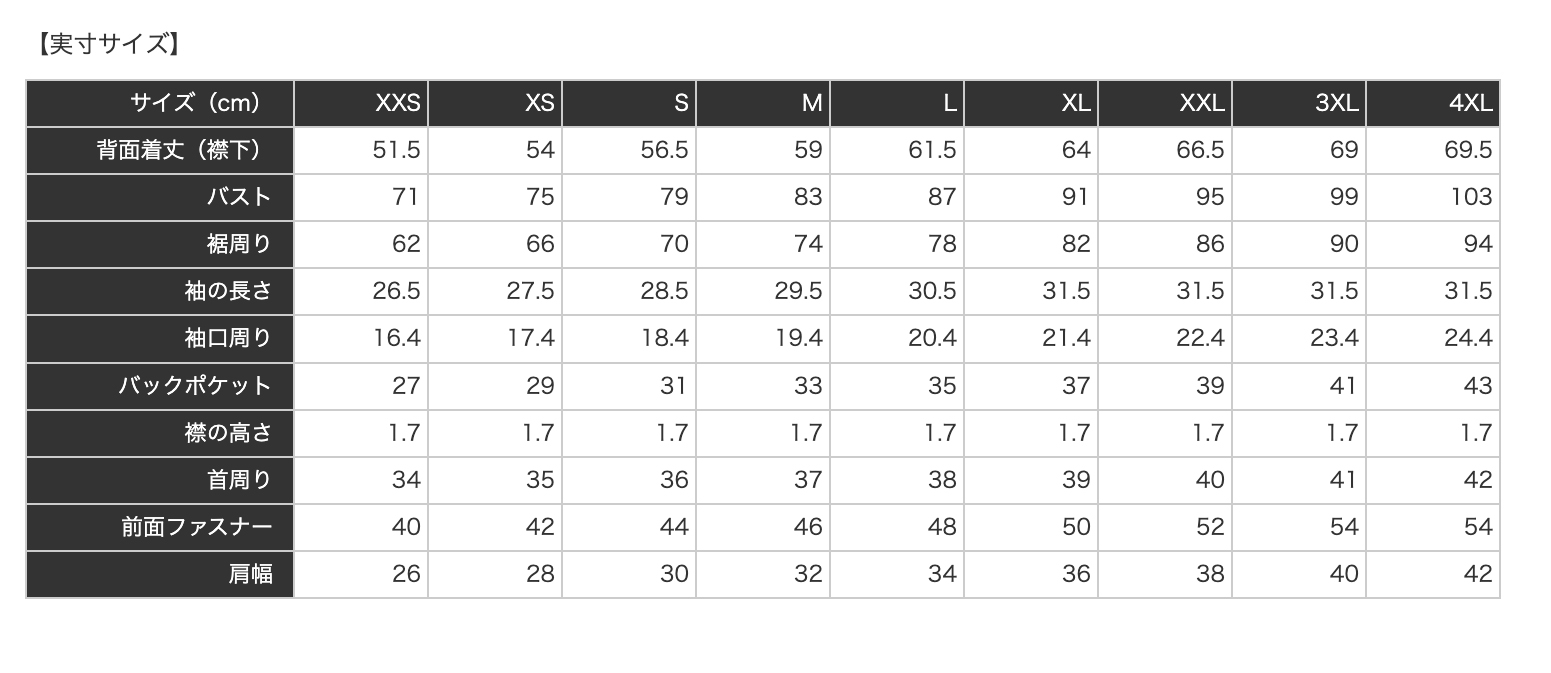Select the M size column header
The width and height of the screenshot is (1551, 673).
[x=811, y=103]
